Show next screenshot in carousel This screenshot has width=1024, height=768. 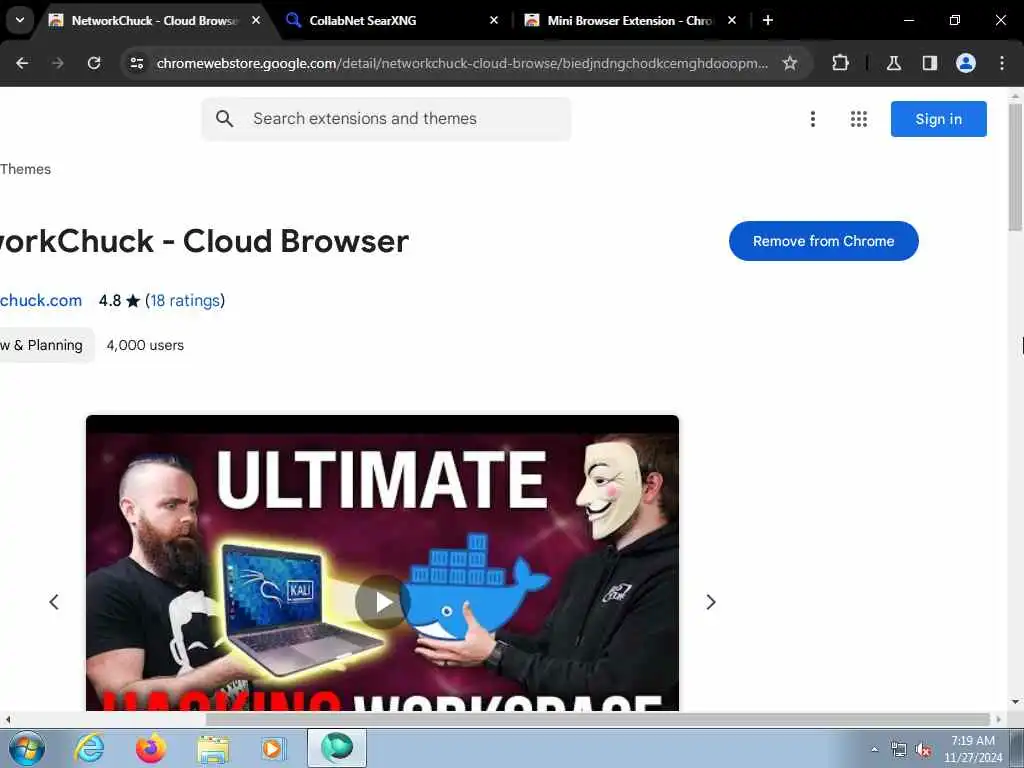pyautogui.click(x=711, y=602)
